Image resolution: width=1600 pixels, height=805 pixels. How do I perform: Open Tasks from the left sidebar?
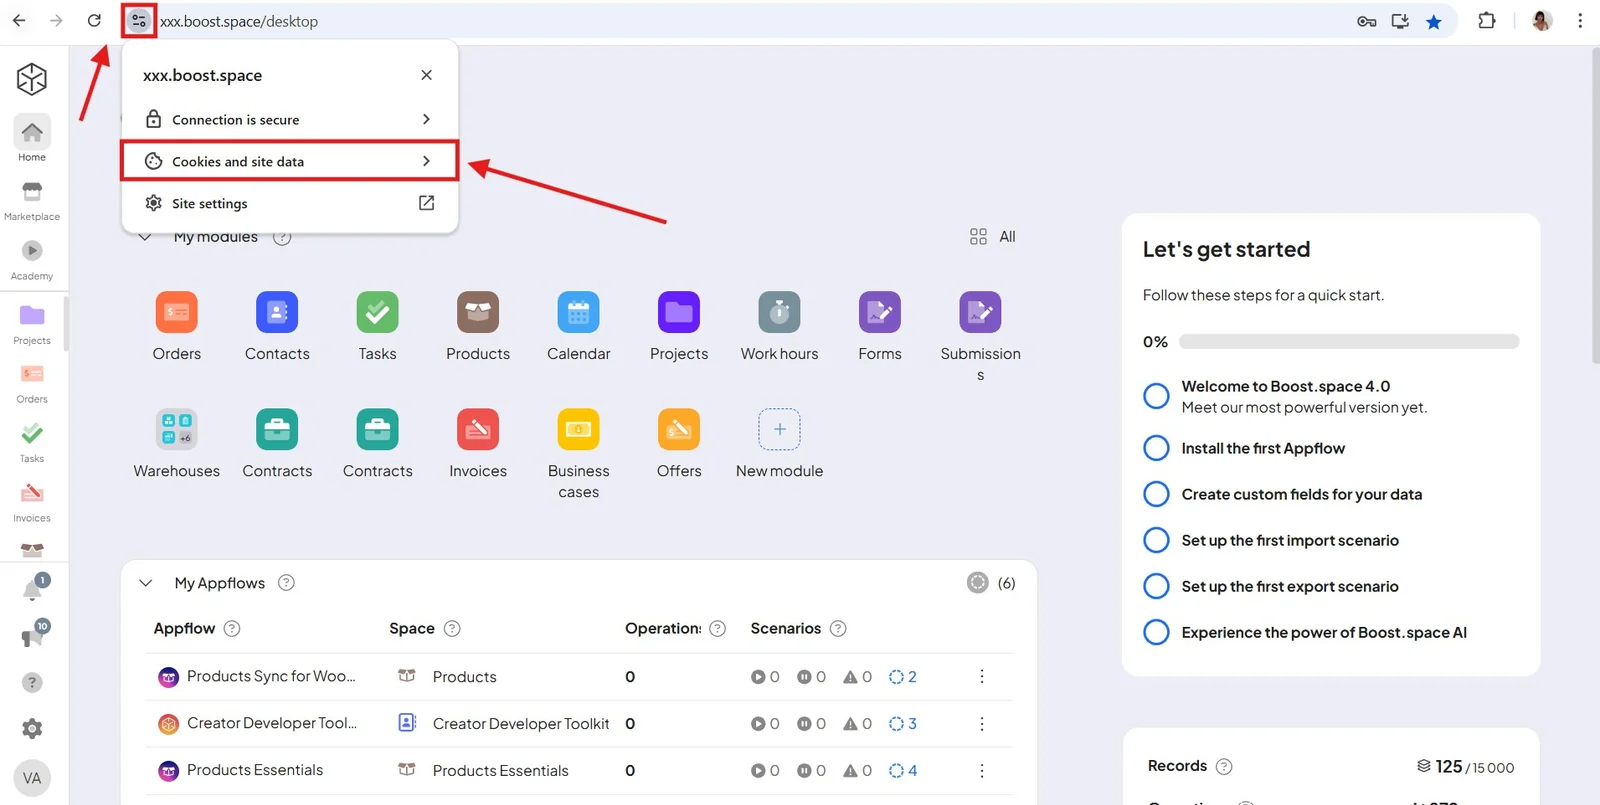(32, 442)
